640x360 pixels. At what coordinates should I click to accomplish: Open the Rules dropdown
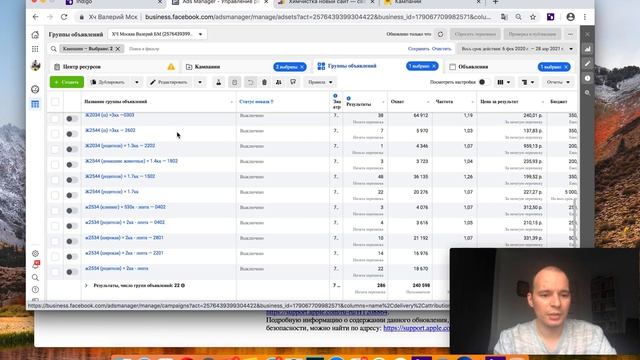(320, 82)
